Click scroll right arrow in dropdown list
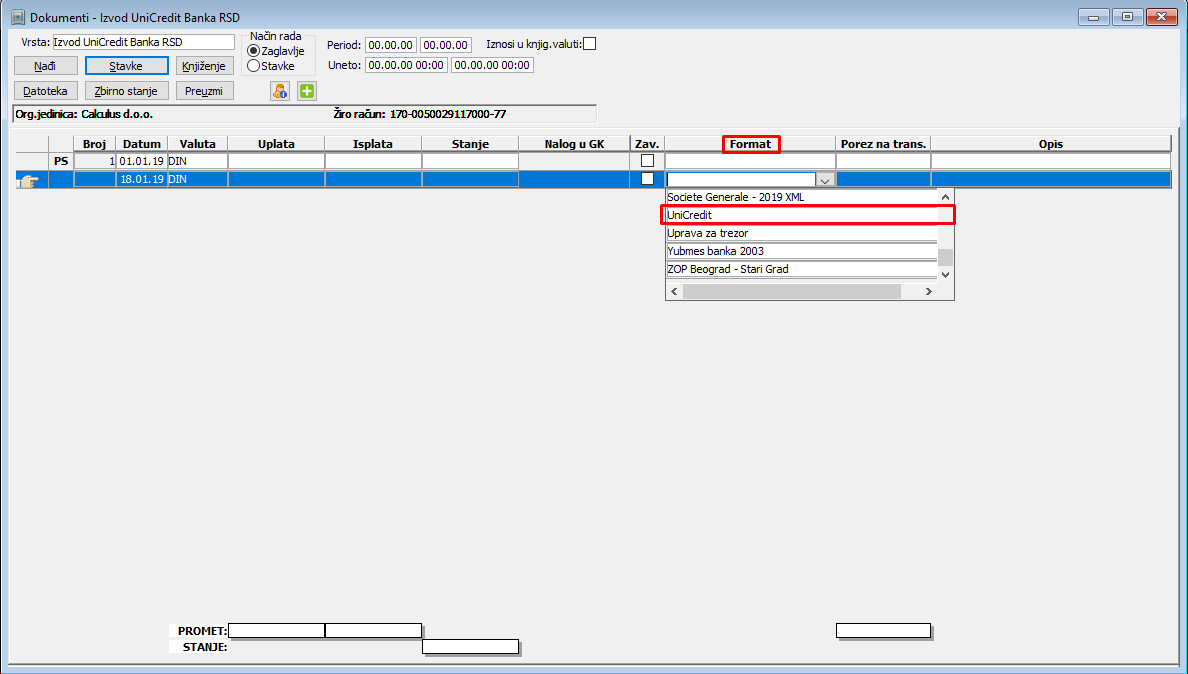The height and width of the screenshot is (674, 1188). click(928, 291)
